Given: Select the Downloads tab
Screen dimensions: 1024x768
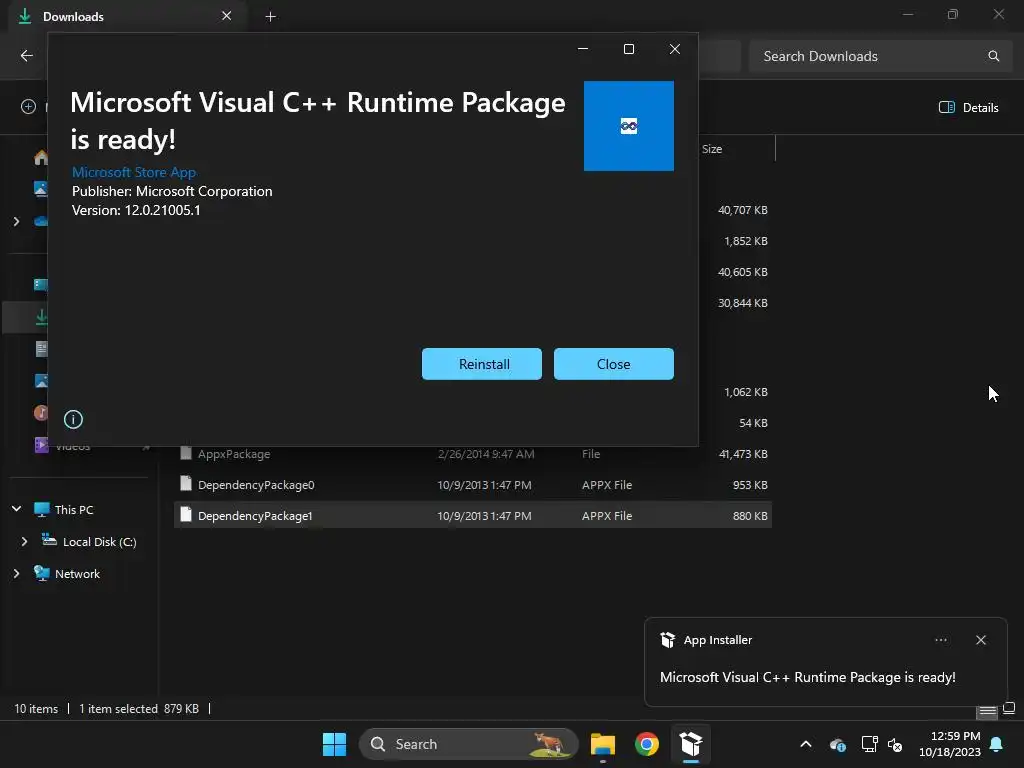Looking at the screenshot, I should click(127, 16).
